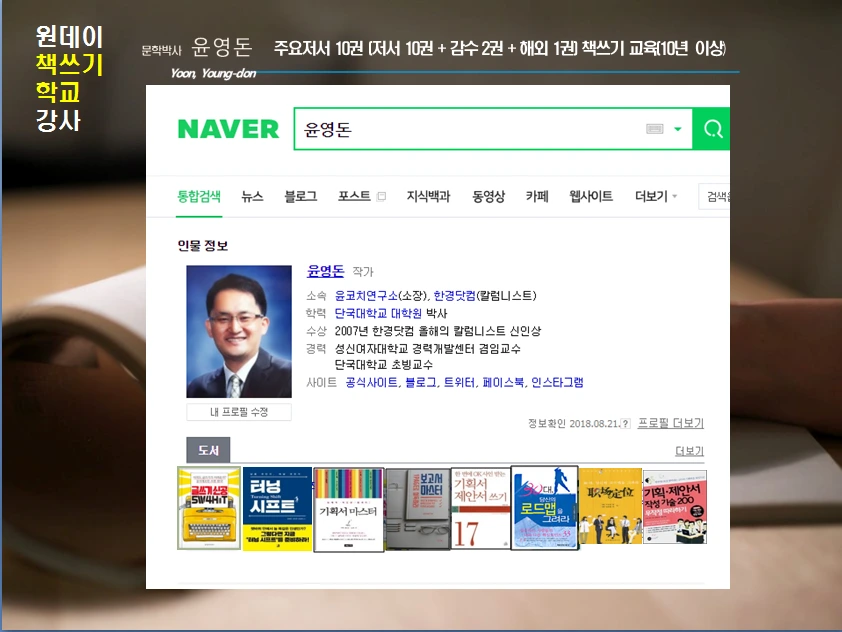The height and width of the screenshot is (632, 842).
Task: Switch to the 웹사이트 tab
Action: coord(591,197)
